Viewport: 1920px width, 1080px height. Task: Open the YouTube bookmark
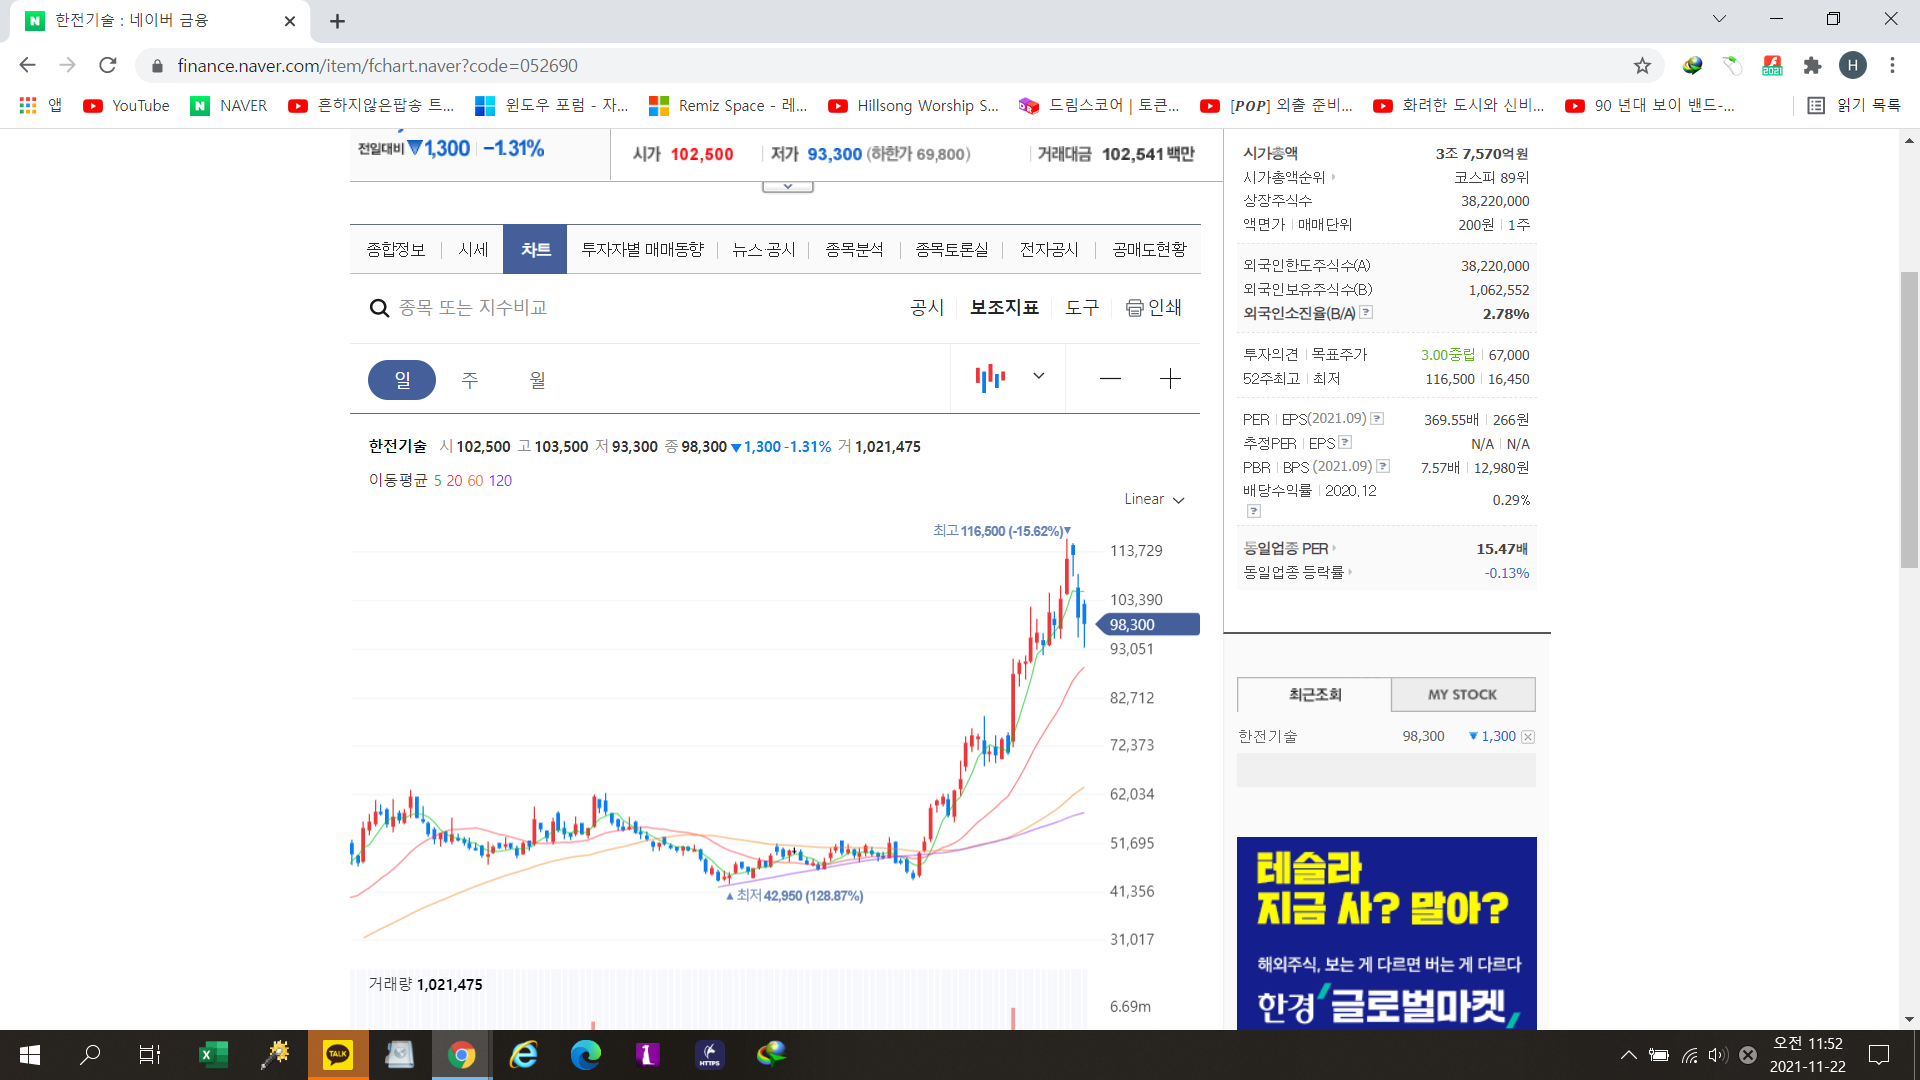(x=126, y=105)
